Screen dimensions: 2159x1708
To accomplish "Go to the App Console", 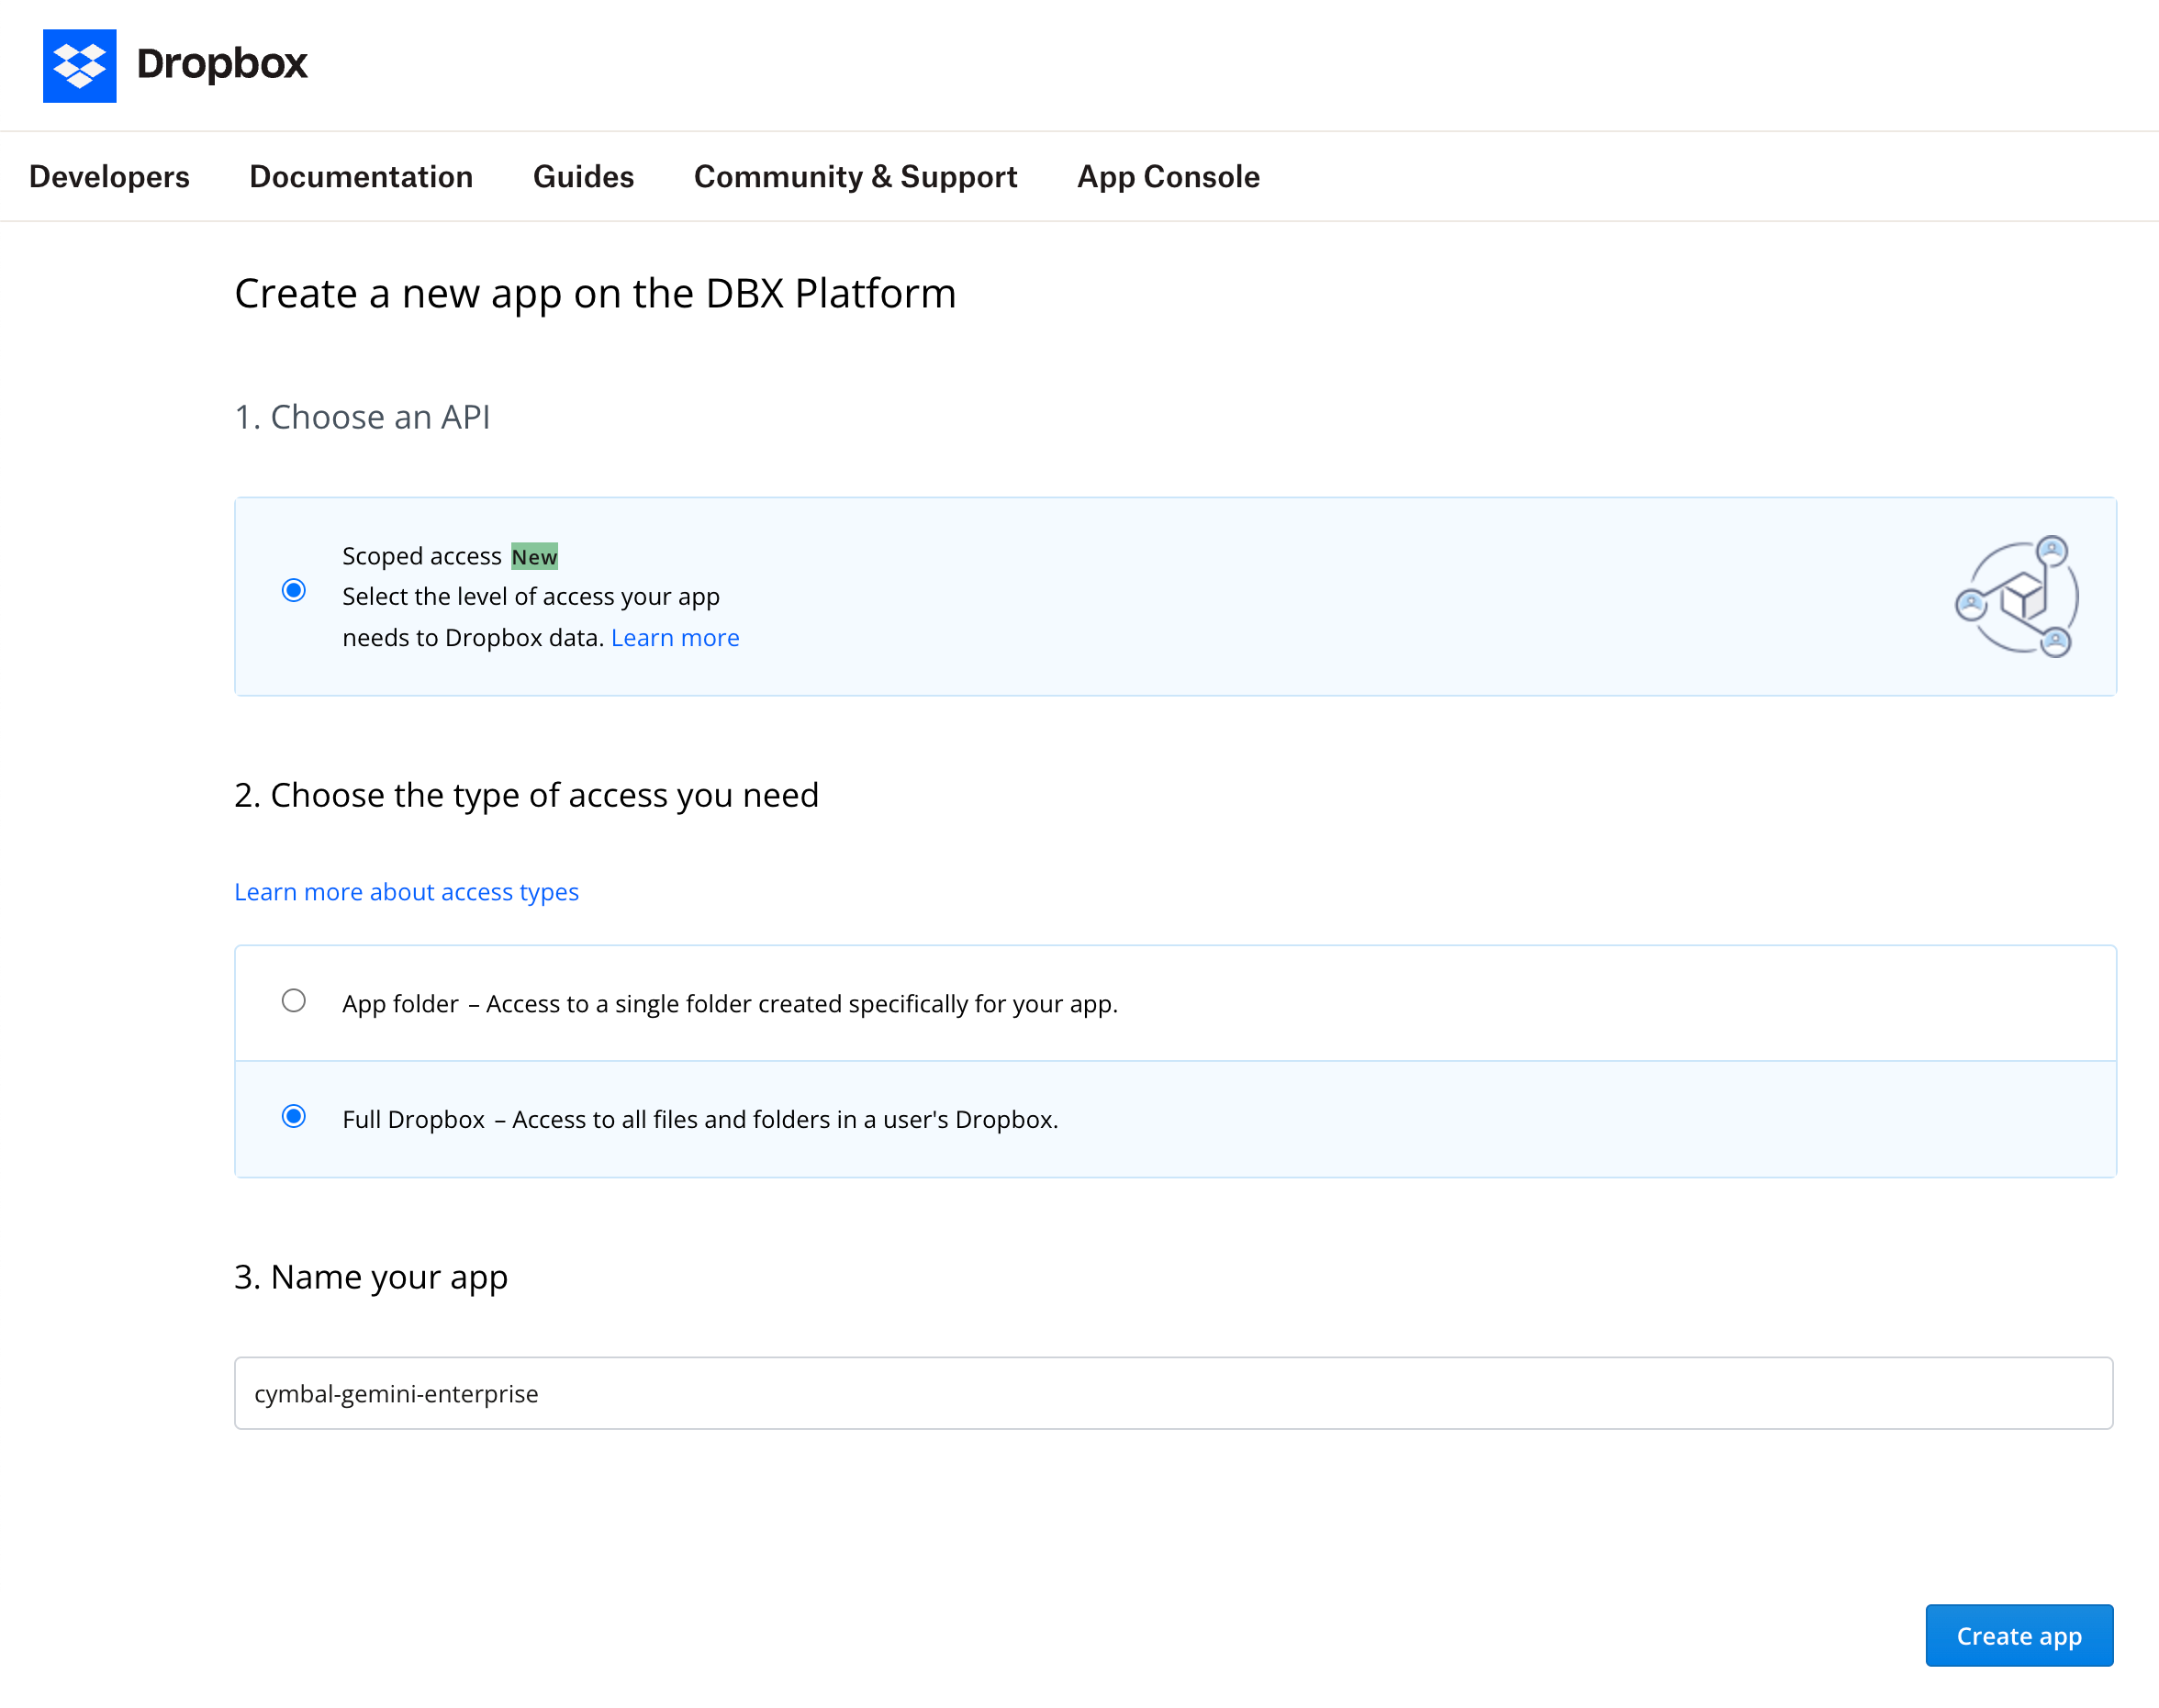I will tap(1167, 176).
